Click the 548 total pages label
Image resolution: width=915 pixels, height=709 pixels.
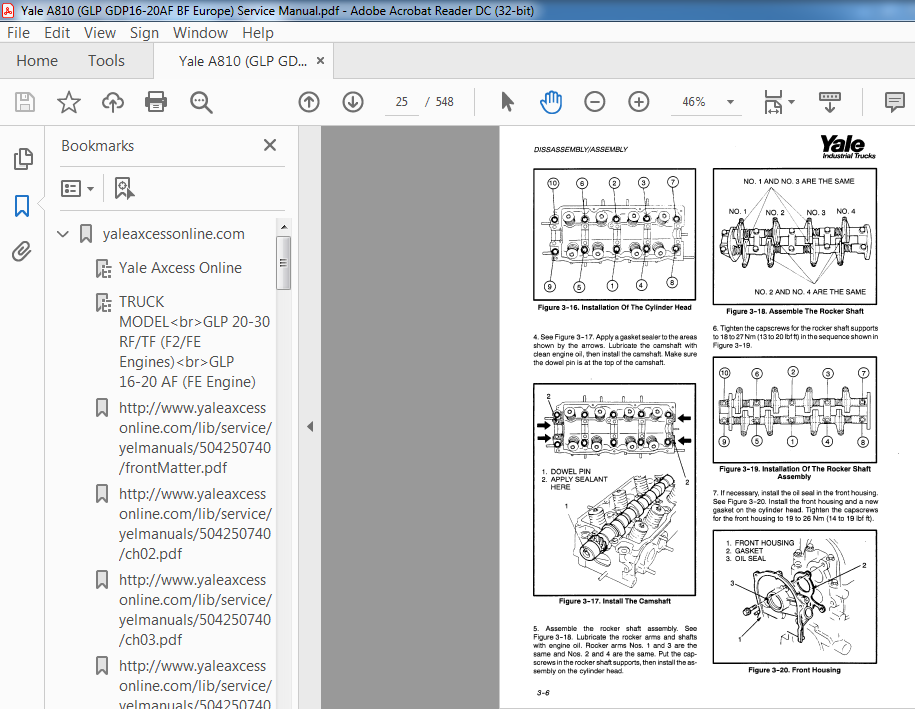[x=444, y=102]
